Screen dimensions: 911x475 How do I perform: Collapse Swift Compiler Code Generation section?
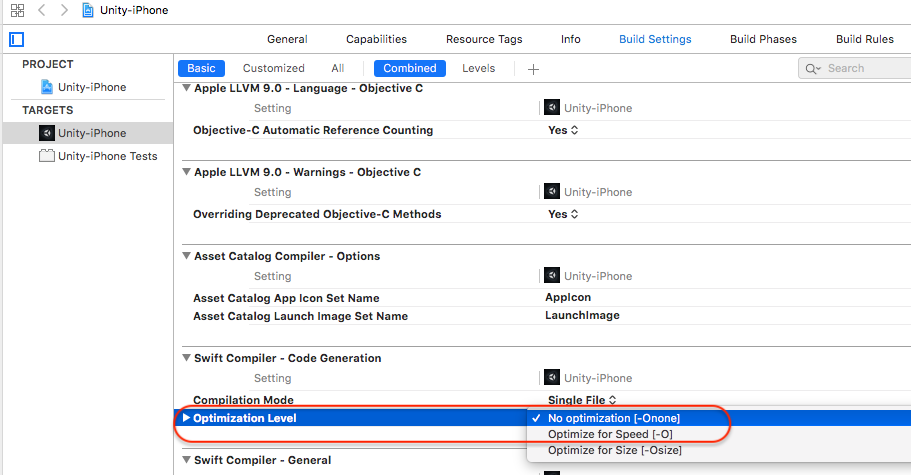click(x=186, y=358)
